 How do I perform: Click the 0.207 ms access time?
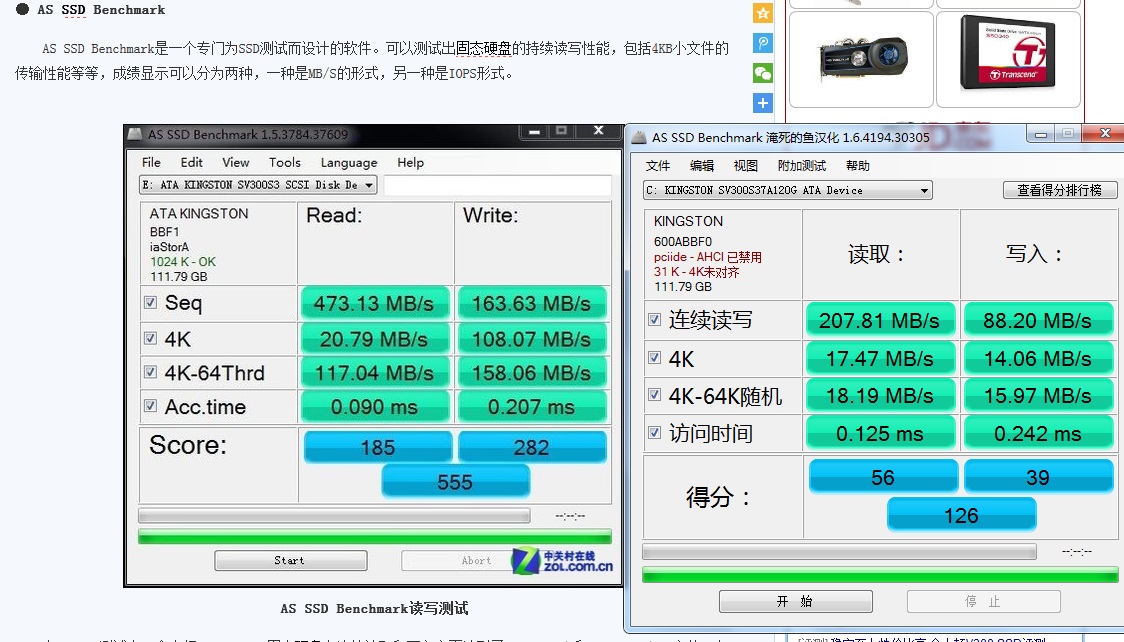[532, 407]
